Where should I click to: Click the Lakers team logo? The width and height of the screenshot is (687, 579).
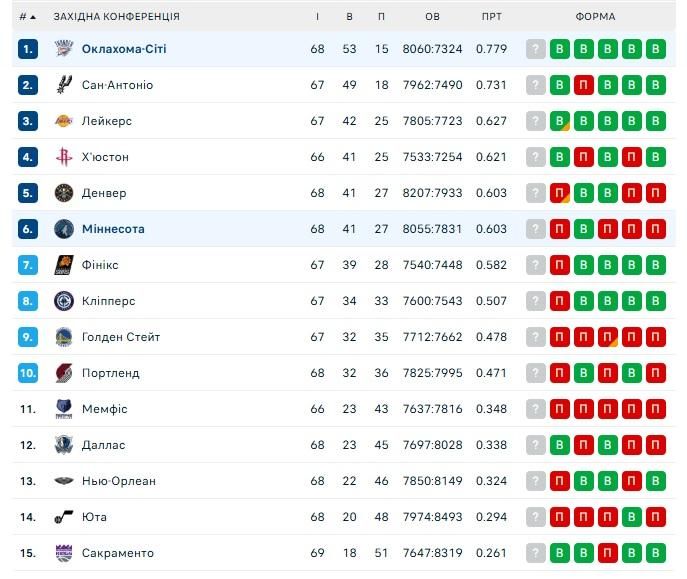[64, 121]
